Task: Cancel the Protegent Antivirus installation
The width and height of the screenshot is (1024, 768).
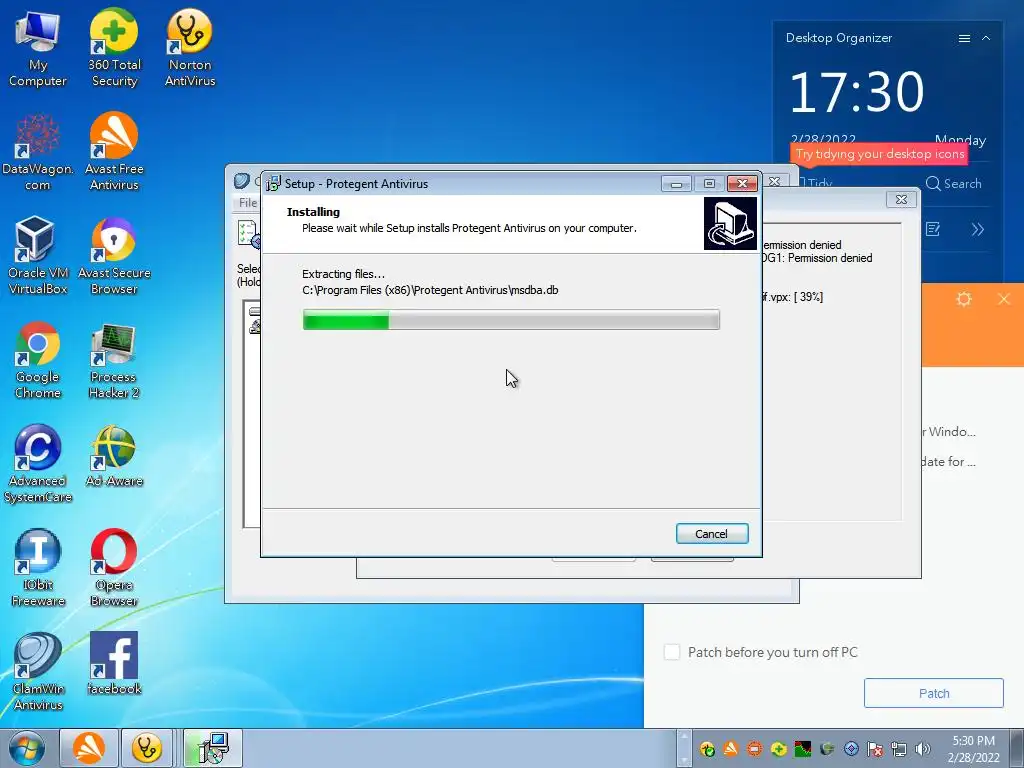Action: click(x=711, y=534)
